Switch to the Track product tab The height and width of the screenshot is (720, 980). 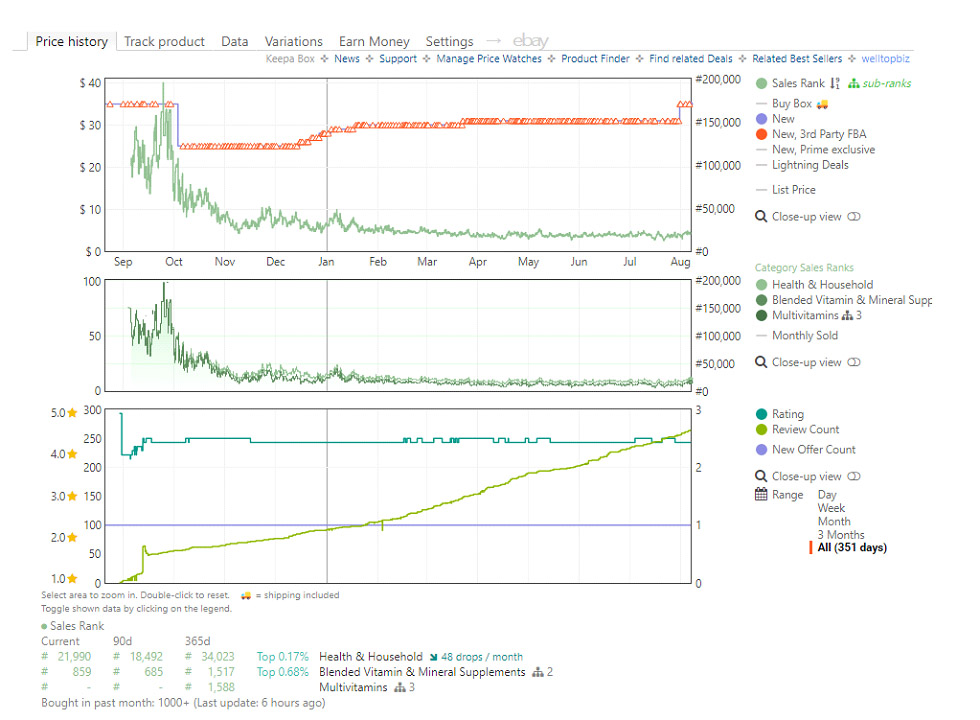coord(164,41)
